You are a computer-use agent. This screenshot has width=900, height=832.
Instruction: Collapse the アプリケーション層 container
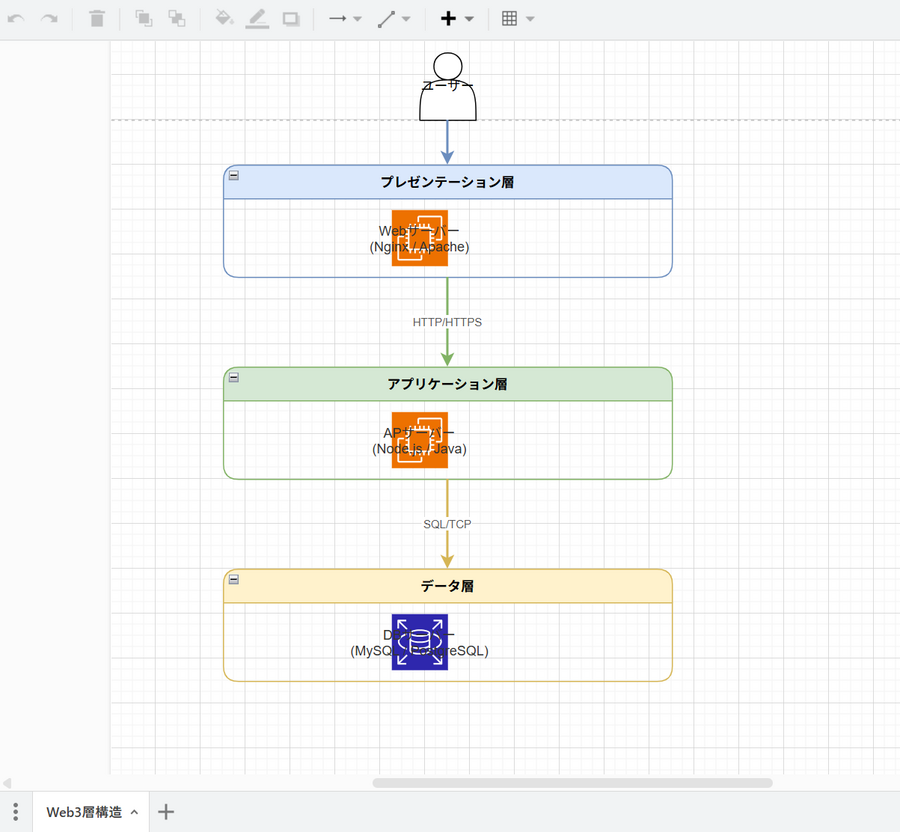click(234, 377)
